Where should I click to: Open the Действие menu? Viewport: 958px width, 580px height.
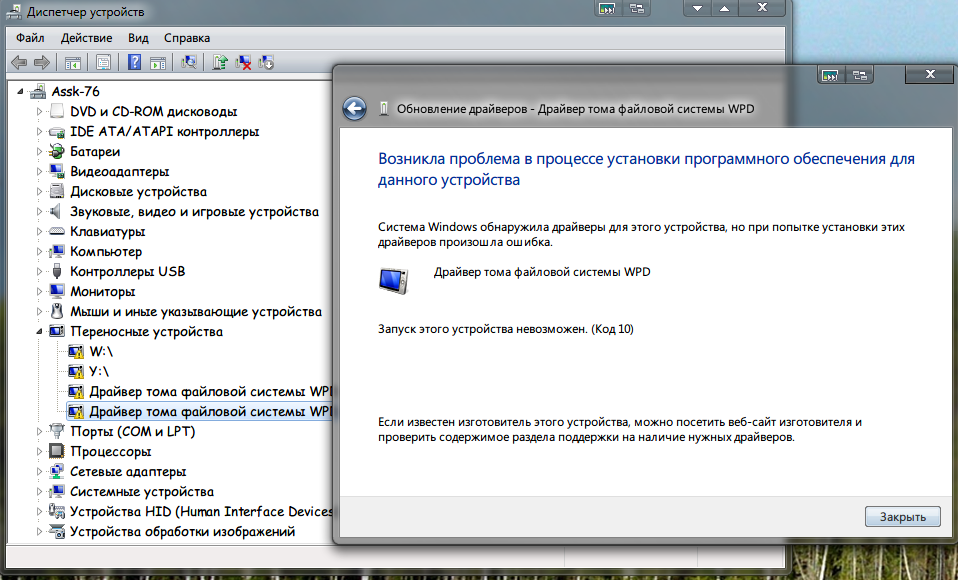point(86,38)
